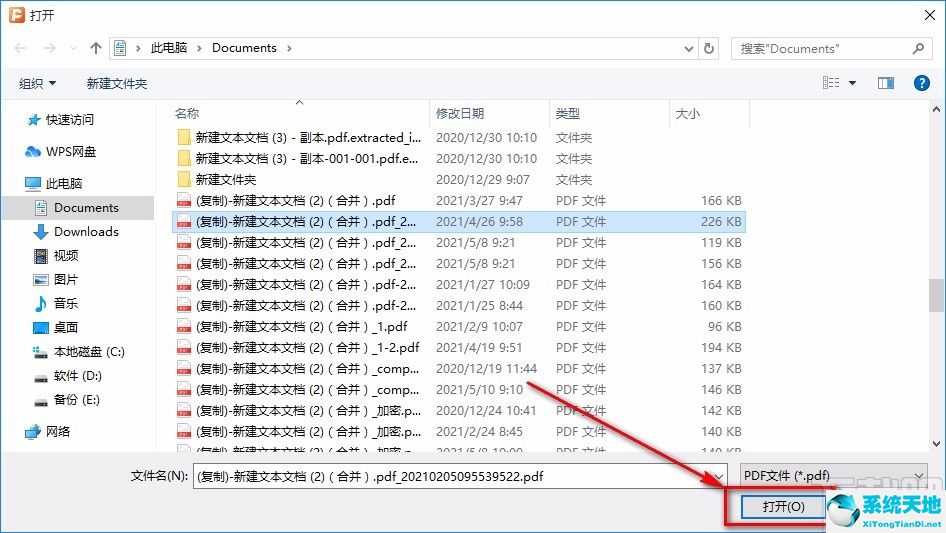Screen dimensions: 946x533
Task: Expand the chevron after 此电脑 in path
Action: [200, 48]
